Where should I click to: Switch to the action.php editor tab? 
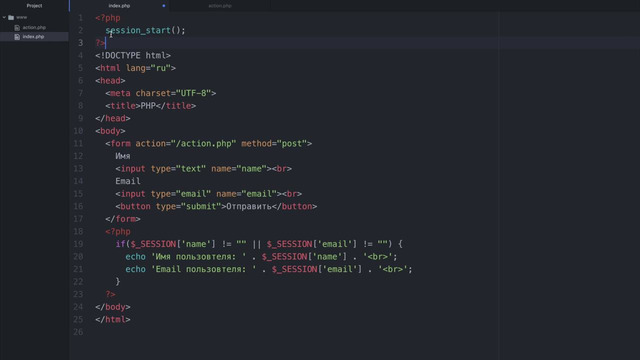pyautogui.click(x=220, y=6)
